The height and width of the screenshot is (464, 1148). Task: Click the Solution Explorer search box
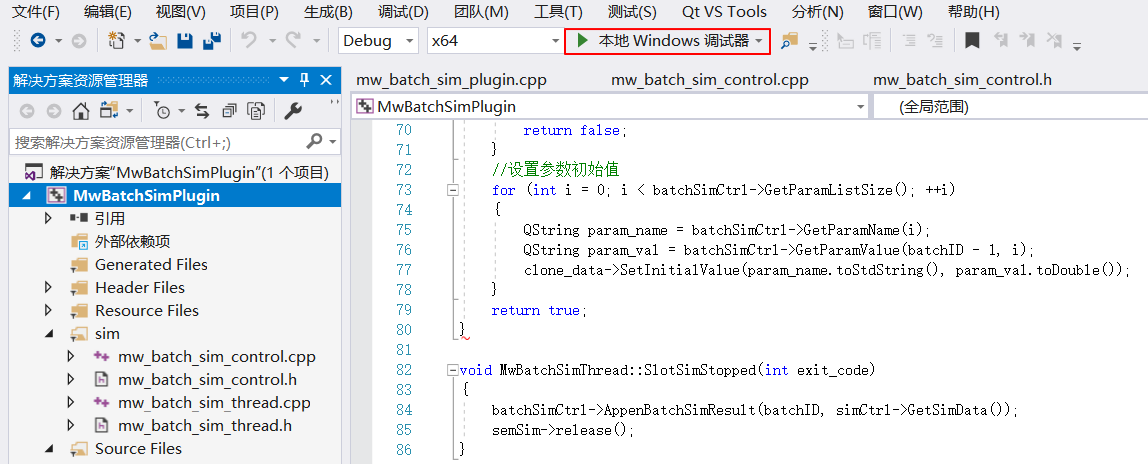pos(160,142)
